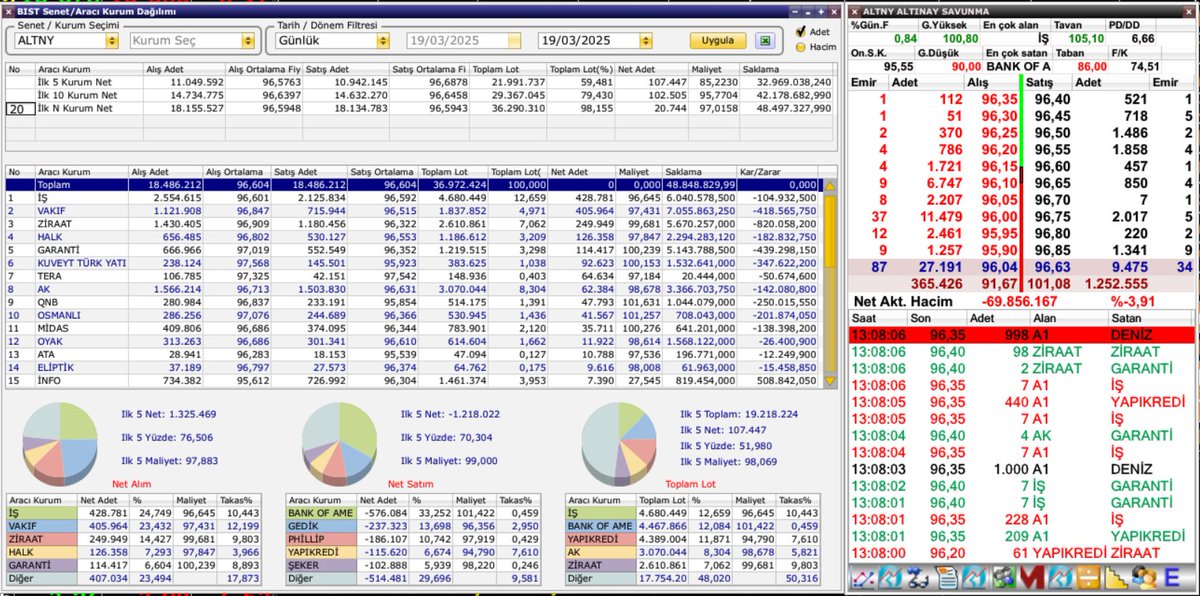Click the ask price 96,45 in order book
The width and height of the screenshot is (1200, 596).
point(1052,115)
